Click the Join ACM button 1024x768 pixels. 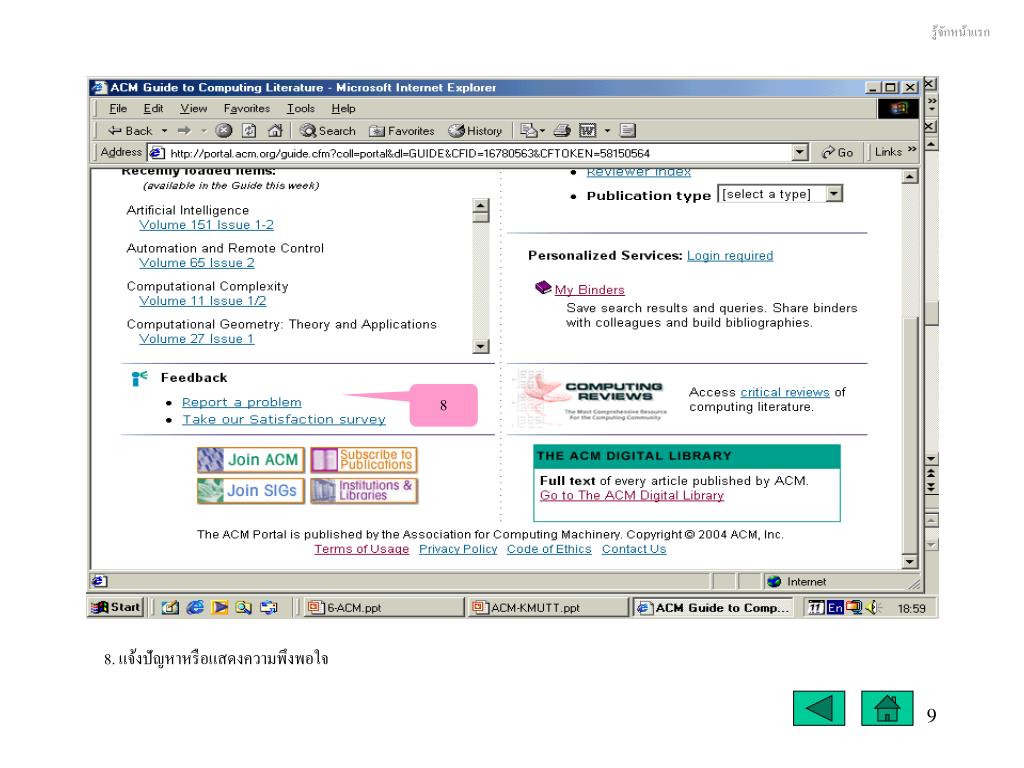tap(251, 460)
